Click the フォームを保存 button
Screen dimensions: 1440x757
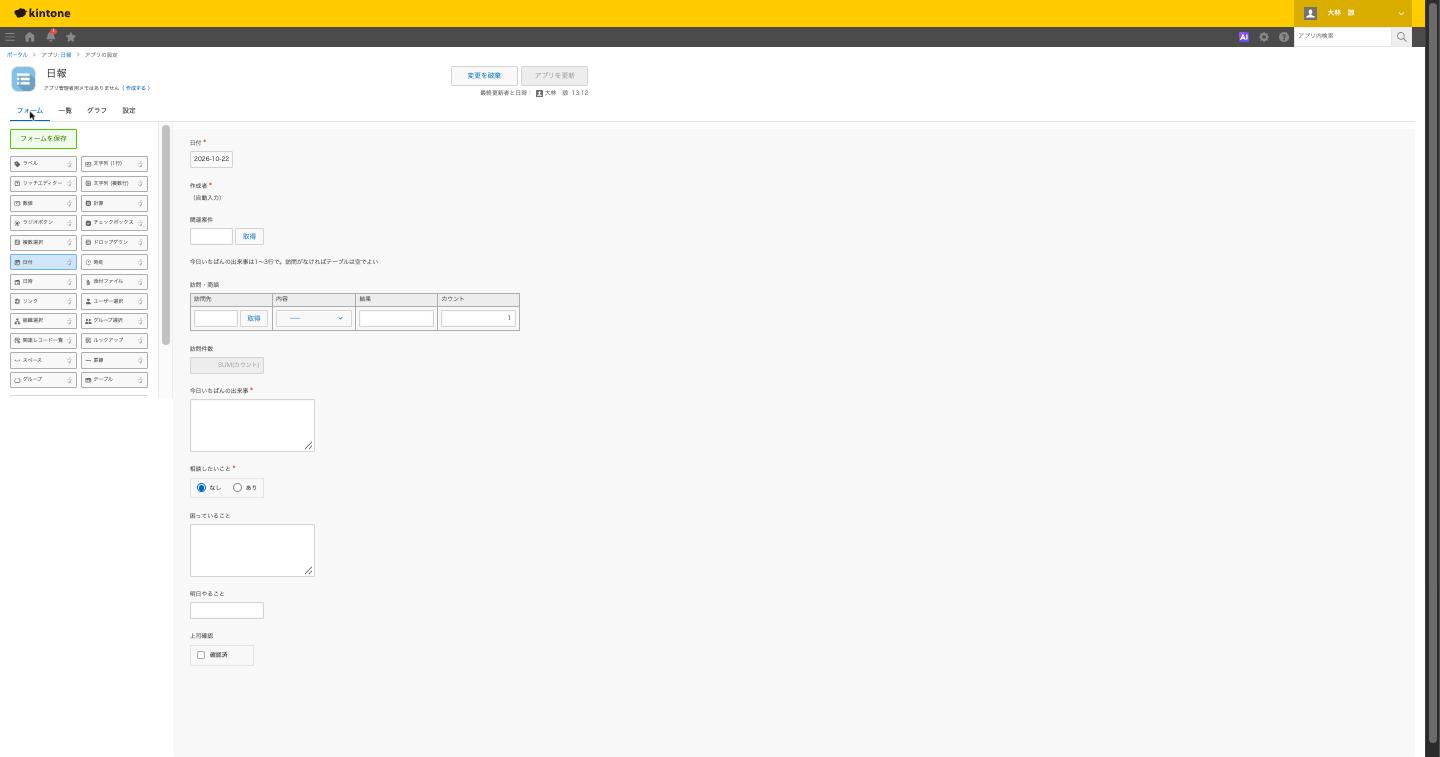tap(43, 138)
